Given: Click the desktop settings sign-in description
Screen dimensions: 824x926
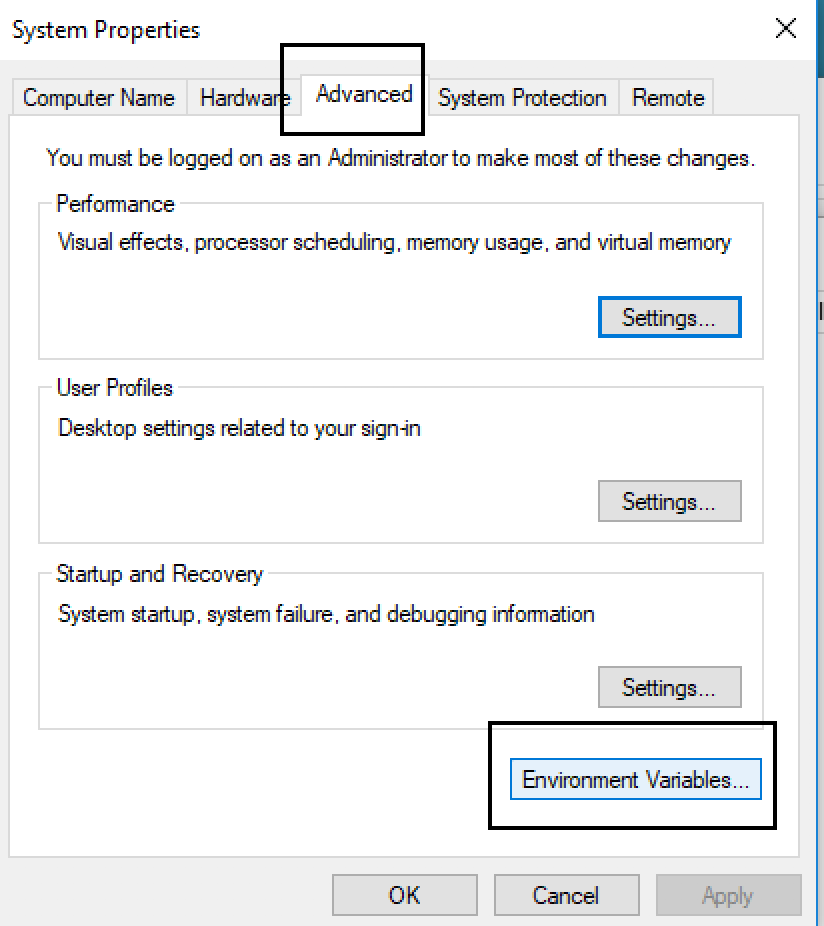Looking at the screenshot, I should pyautogui.click(x=239, y=428).
